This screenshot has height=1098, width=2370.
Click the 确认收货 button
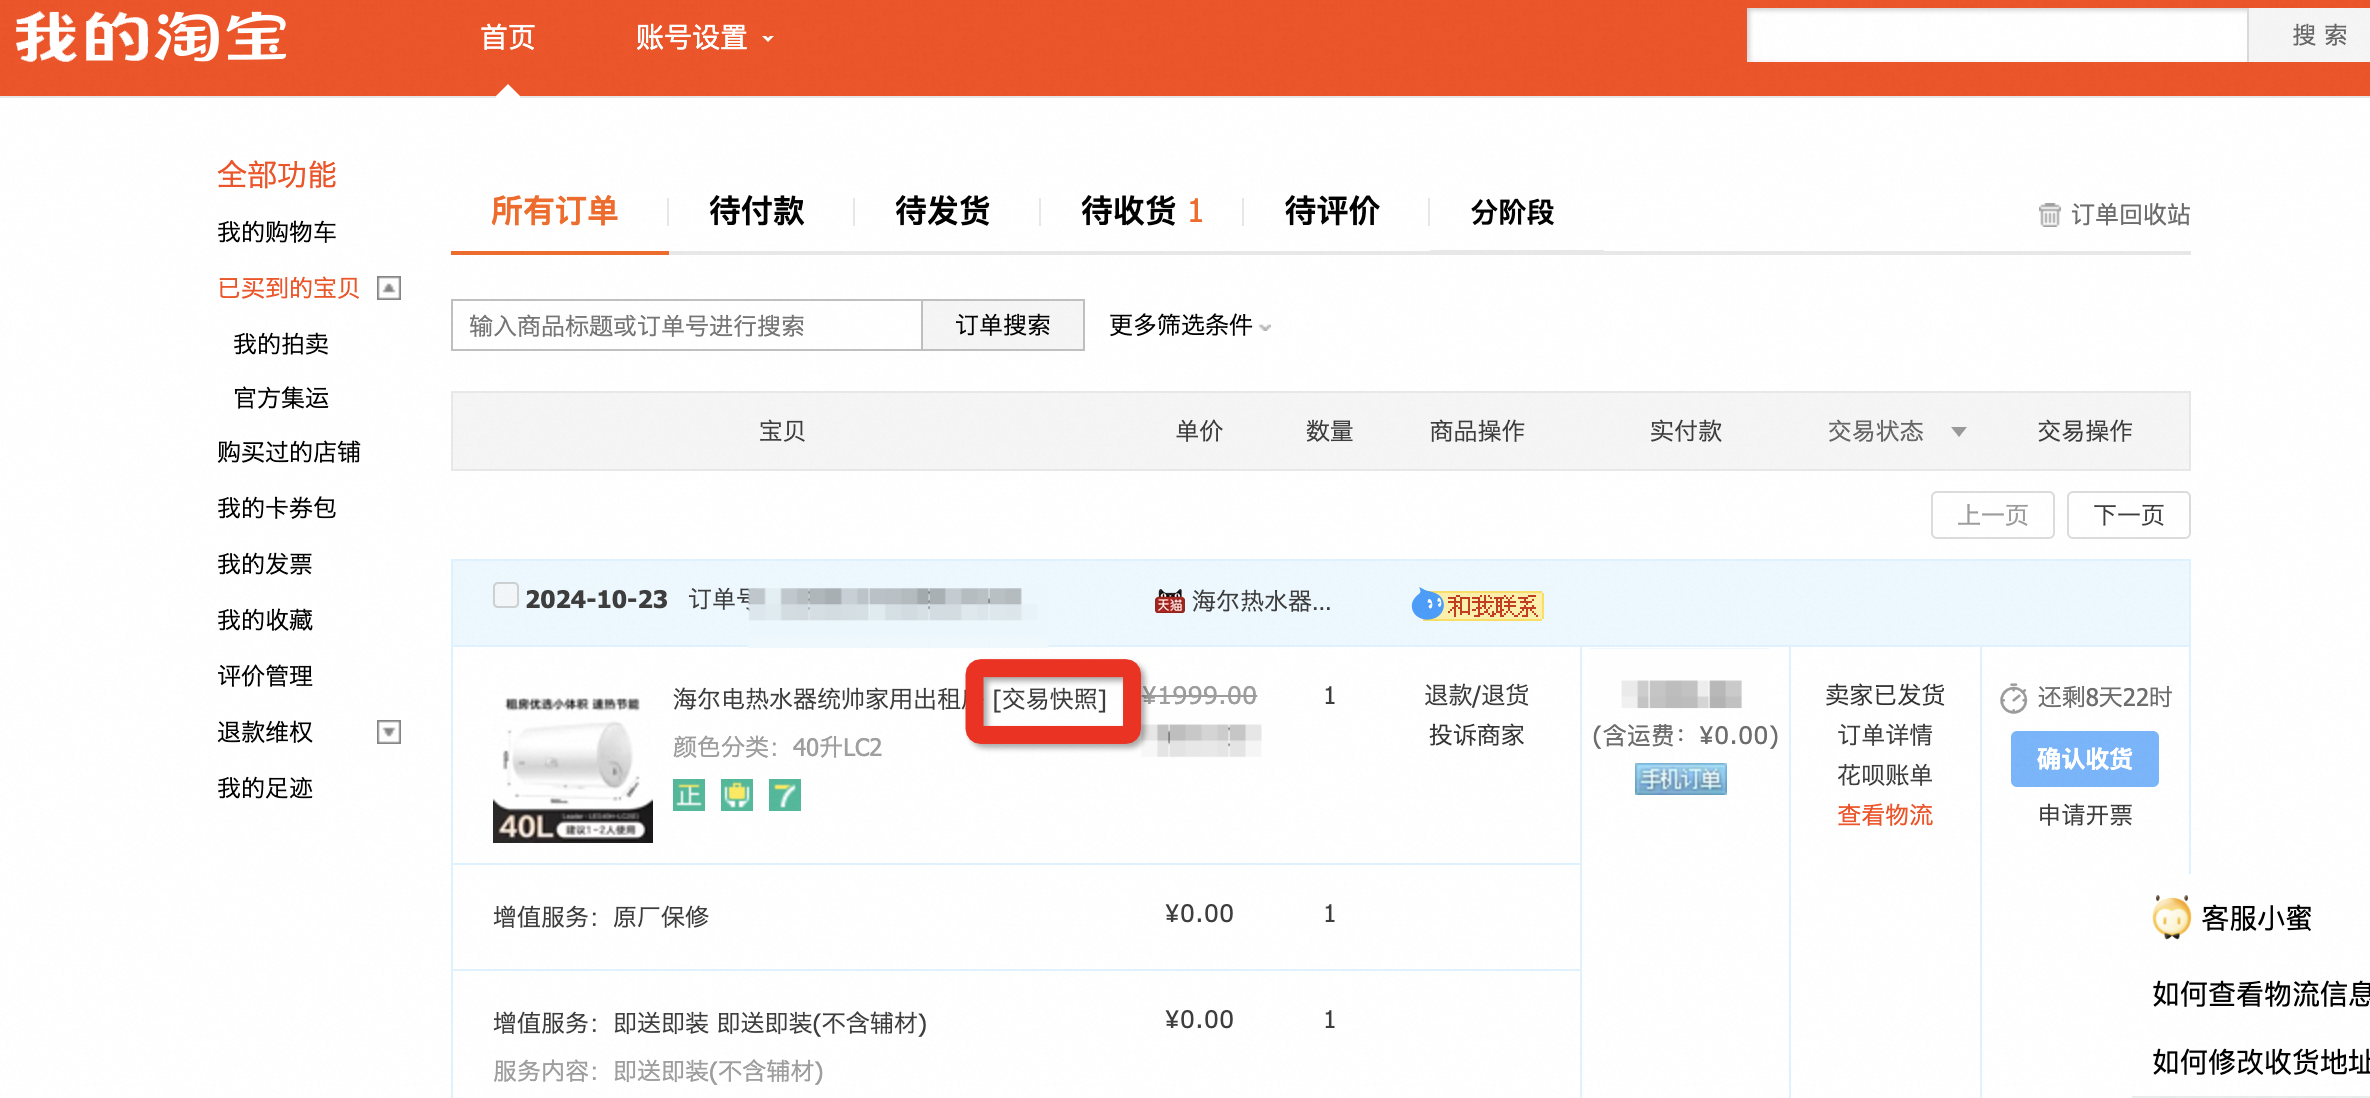coord(2085,759)
